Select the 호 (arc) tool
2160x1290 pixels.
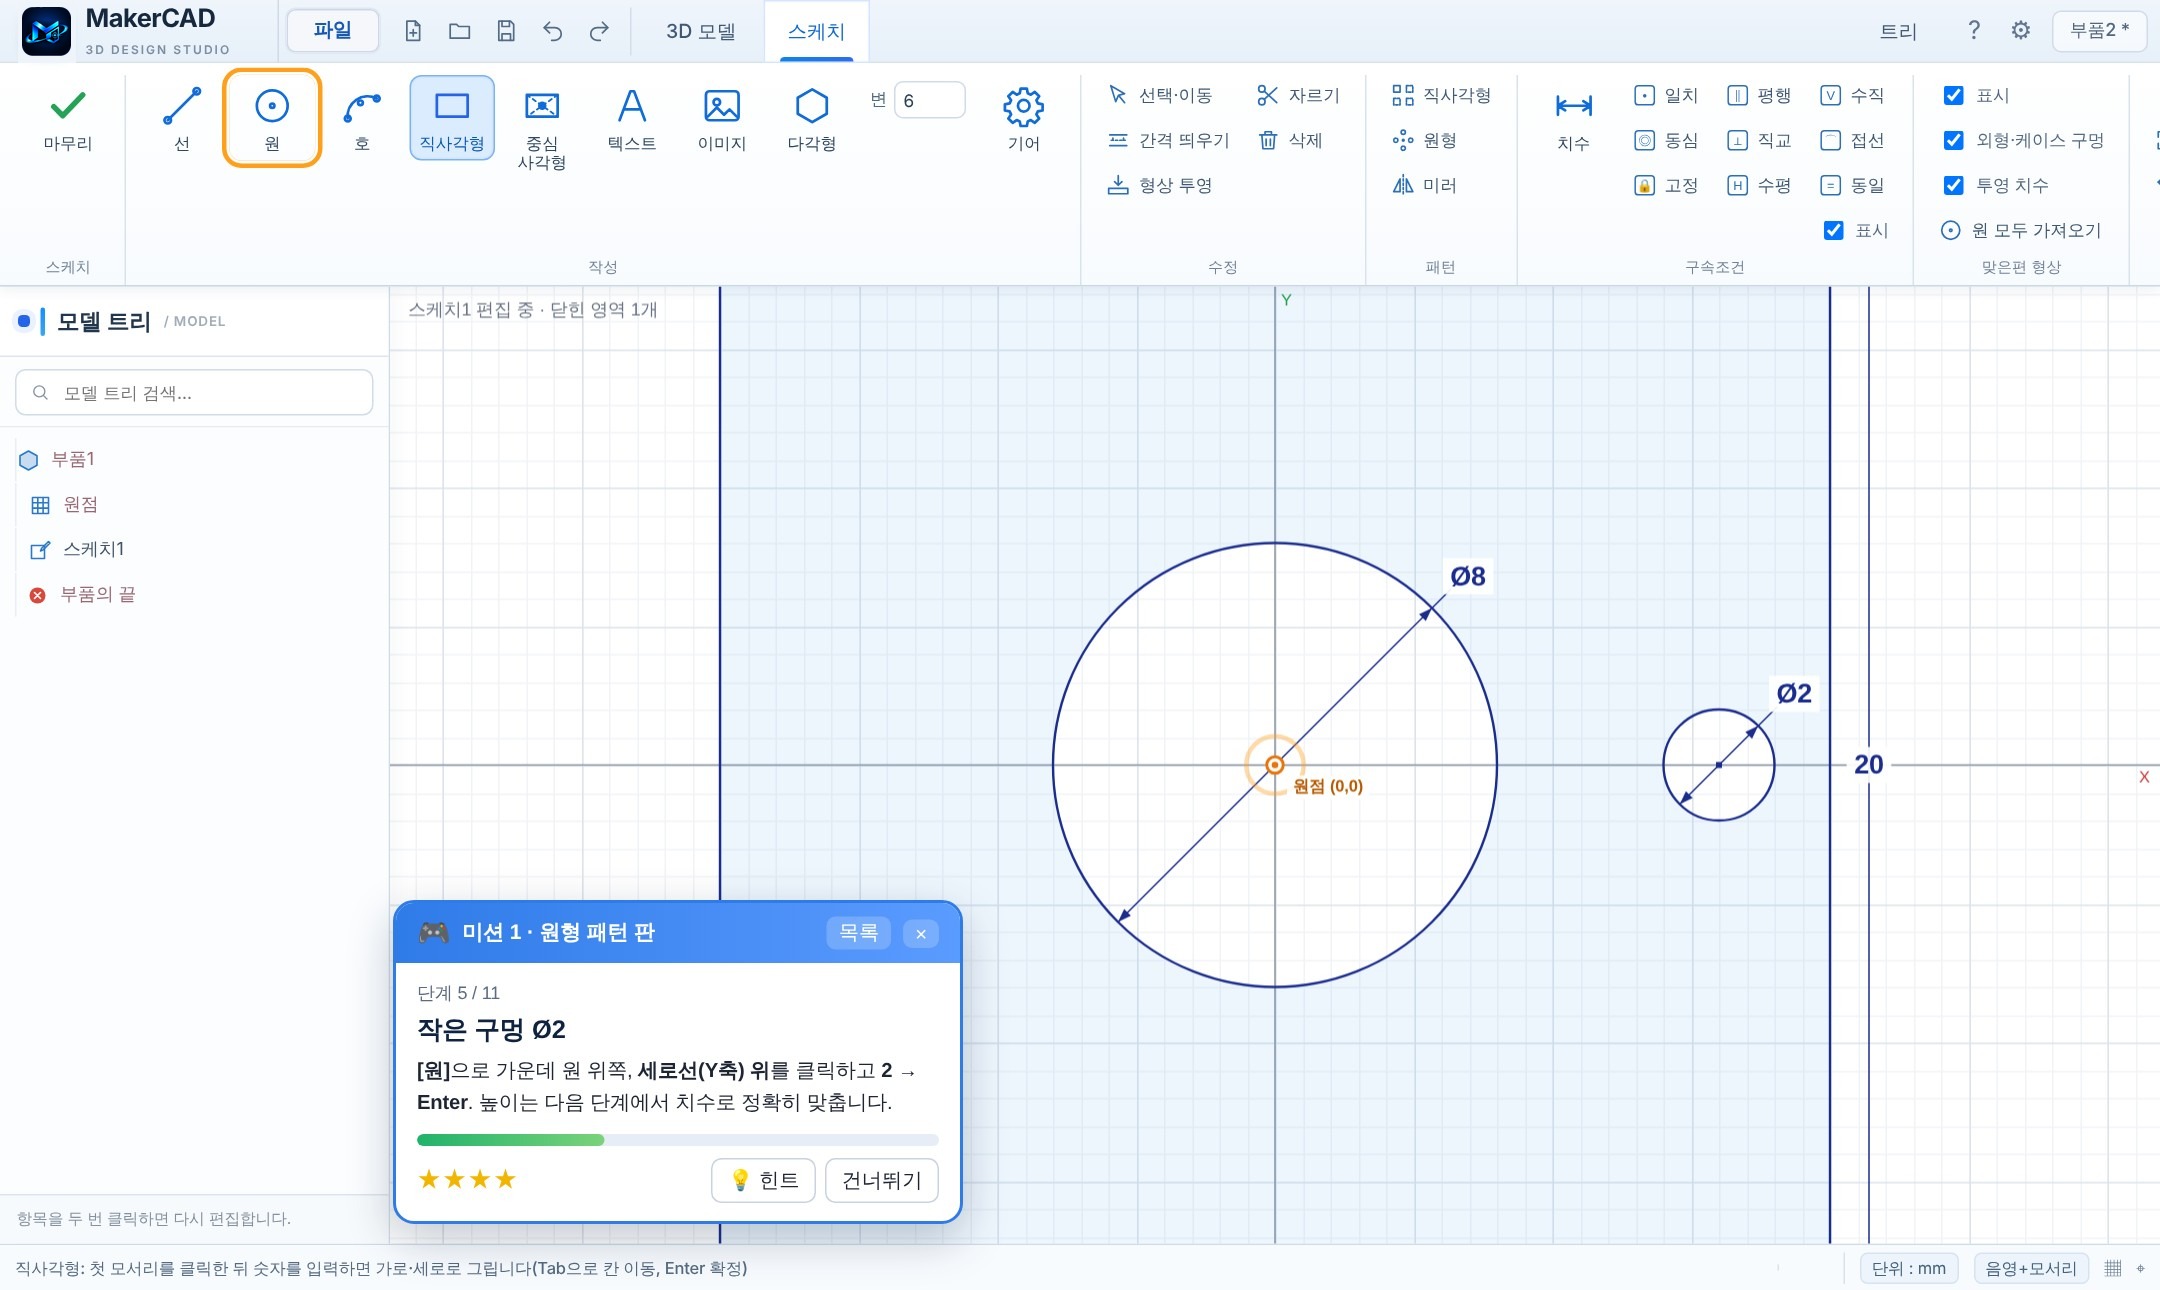click(x=362, y=118)
